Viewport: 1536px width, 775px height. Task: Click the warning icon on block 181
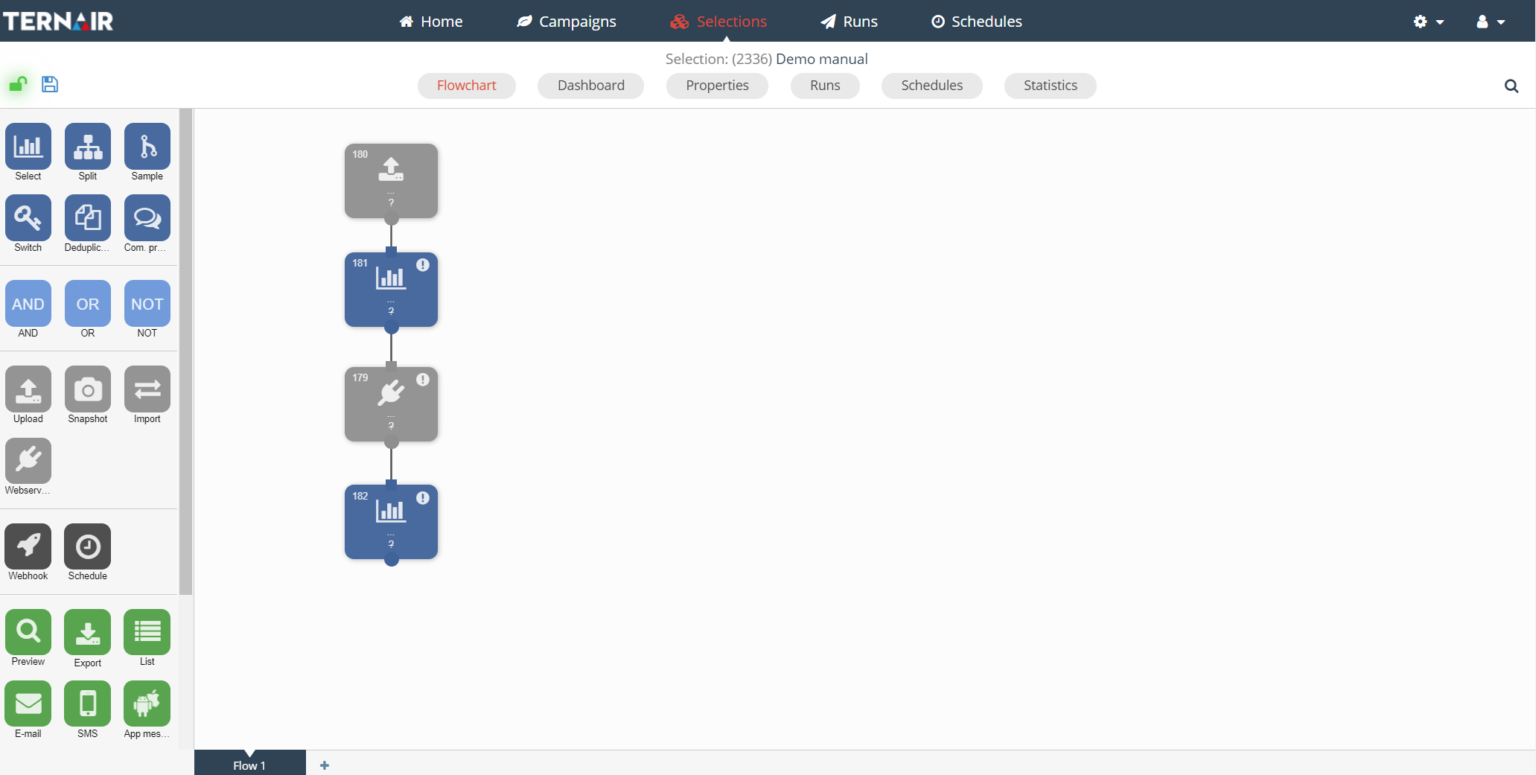click(x=423, y=265)
